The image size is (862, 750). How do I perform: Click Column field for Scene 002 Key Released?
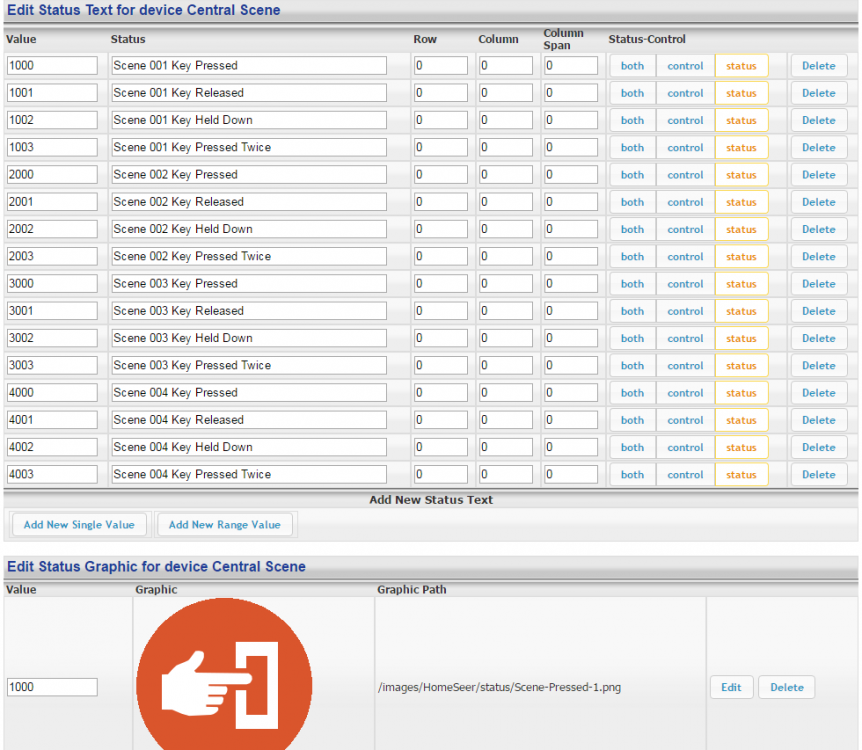505,202
